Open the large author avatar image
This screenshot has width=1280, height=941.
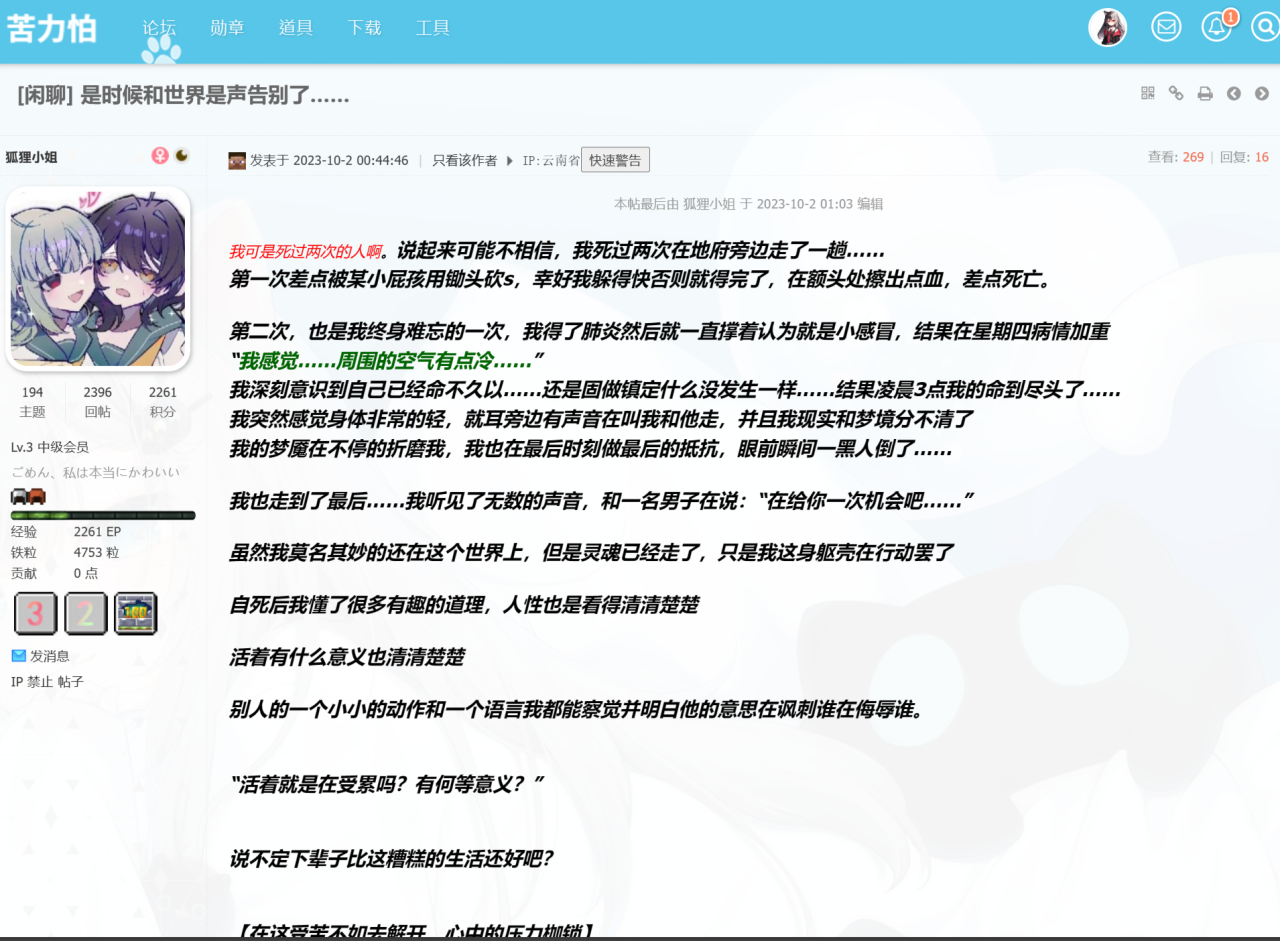point(97,278)
